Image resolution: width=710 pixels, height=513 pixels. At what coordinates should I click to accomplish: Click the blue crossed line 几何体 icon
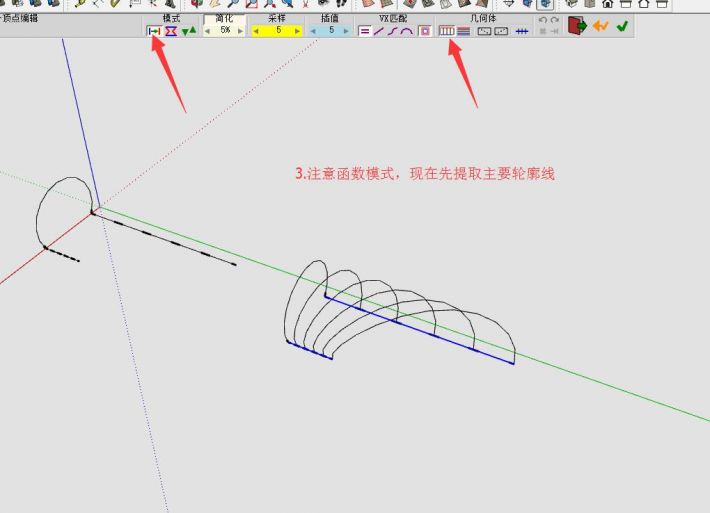pyautogui.click(x=522, y=31)
